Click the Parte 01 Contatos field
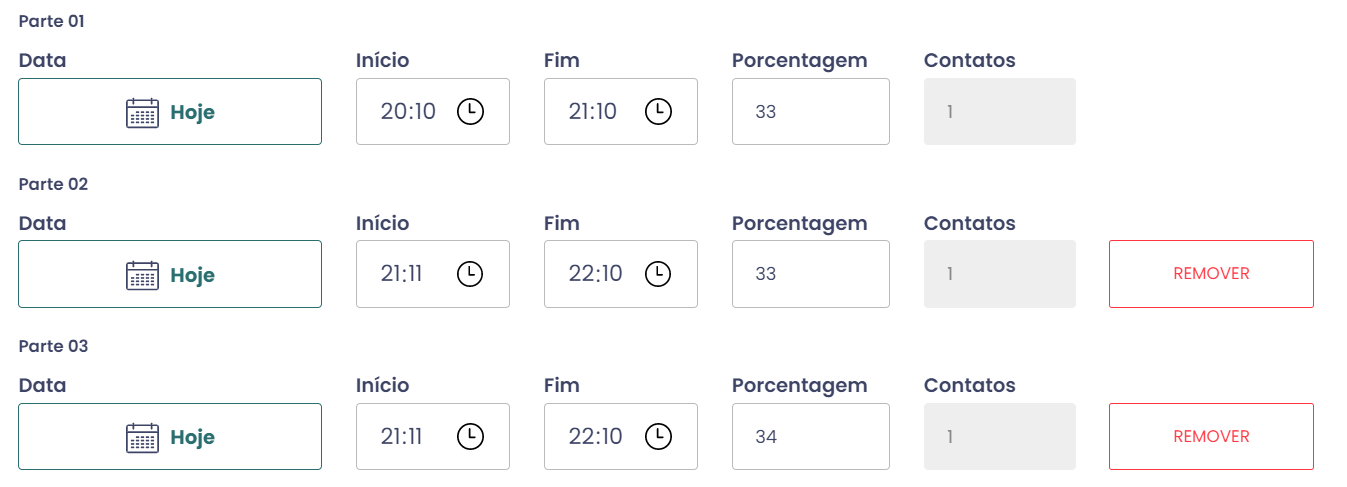Image resolution: width=1347 pixels, height=487 pixels. [999, 112]
